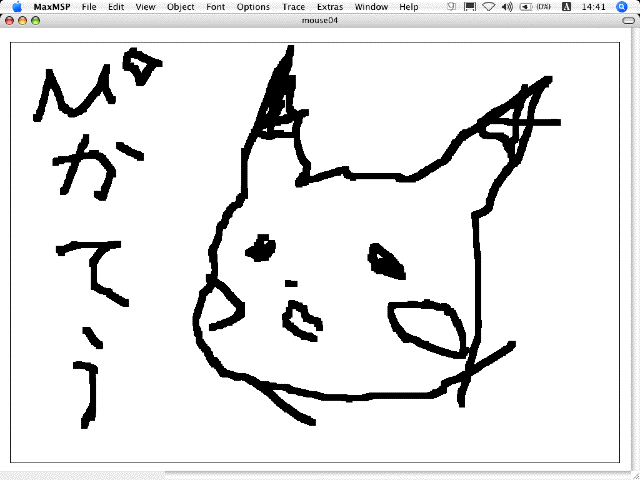Open the Options menu
Viewport: 640px width, 480px height.
pos(253,7)
